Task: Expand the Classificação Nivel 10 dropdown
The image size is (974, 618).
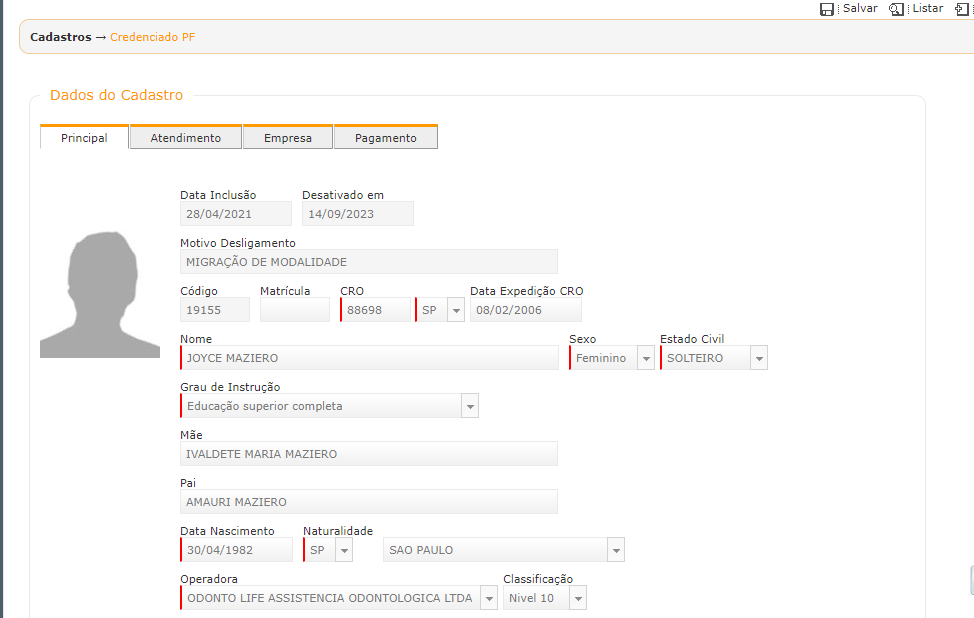Action: pyautogui.click(x=578, y=599)
